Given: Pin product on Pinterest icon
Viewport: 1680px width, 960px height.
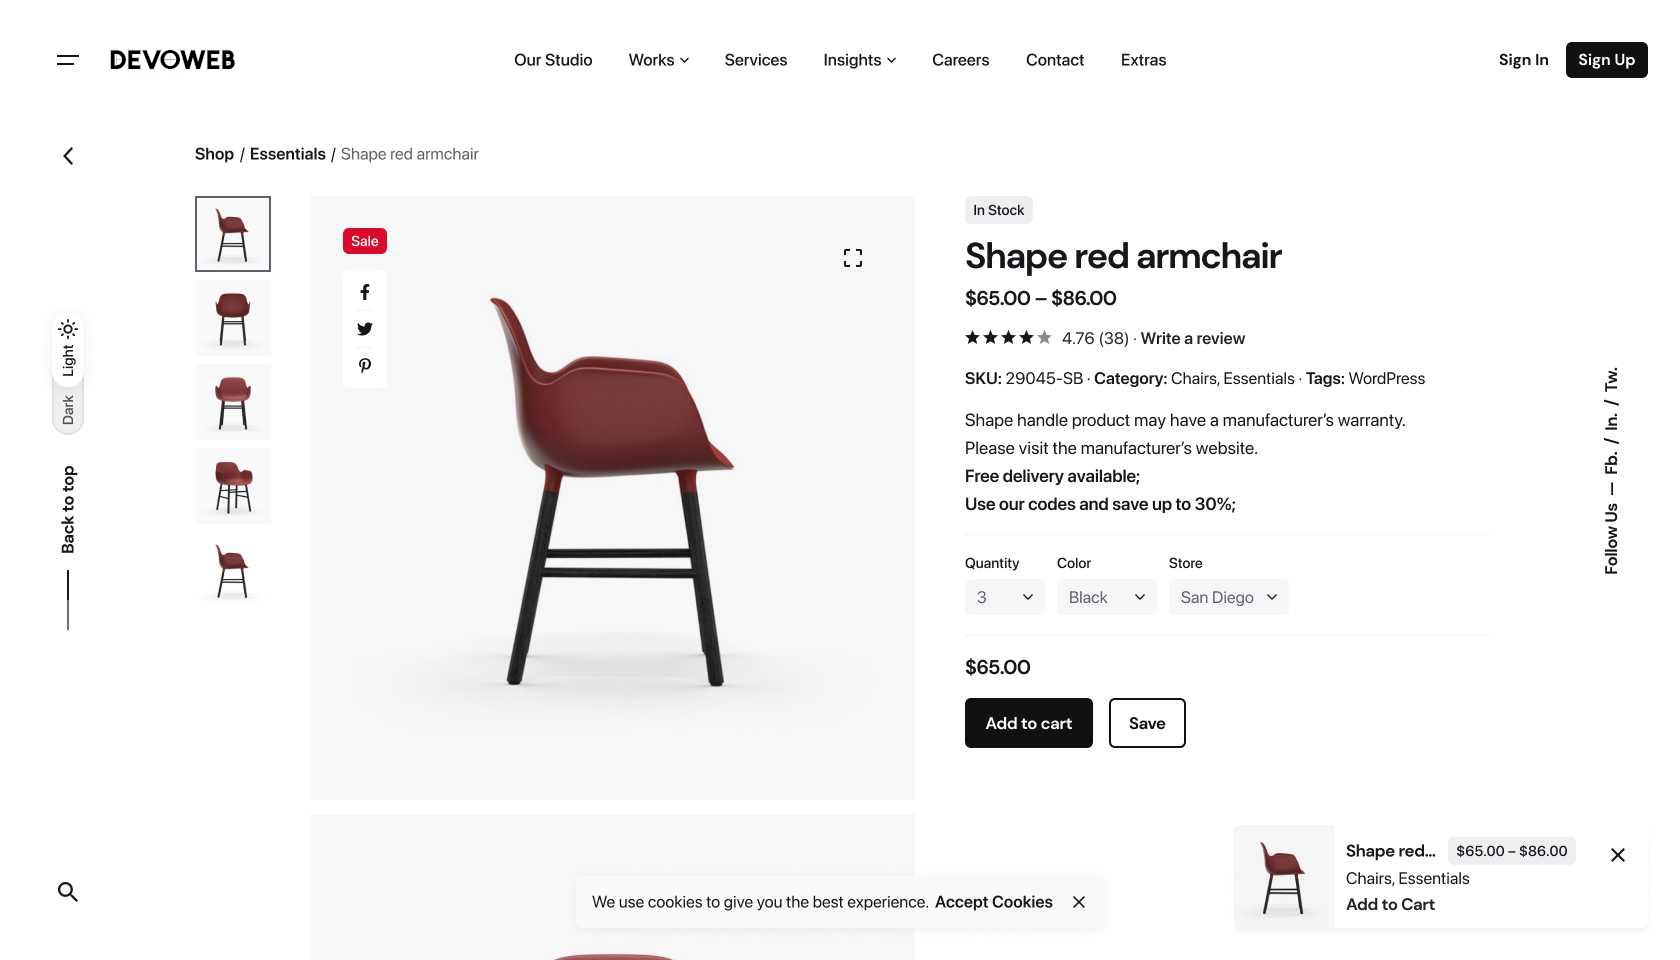Looking at the screenshot, I should point(365,366).
